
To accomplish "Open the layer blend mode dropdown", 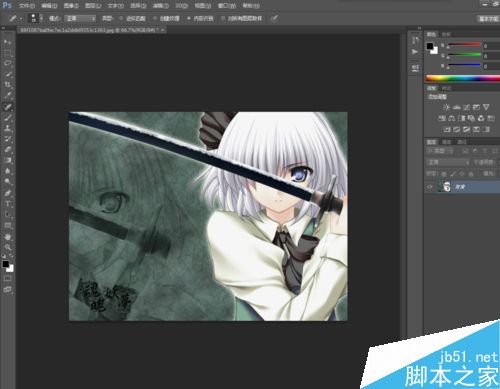I will pos(448,162).
